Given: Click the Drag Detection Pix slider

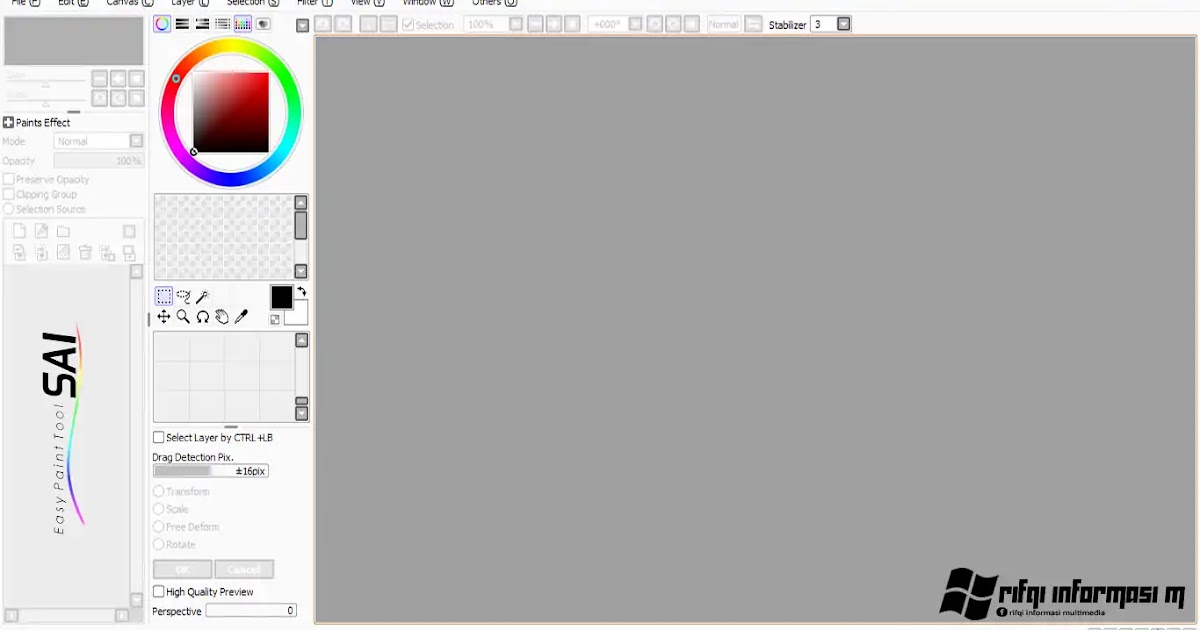Looking at the screenshot, I should (211, 471).
